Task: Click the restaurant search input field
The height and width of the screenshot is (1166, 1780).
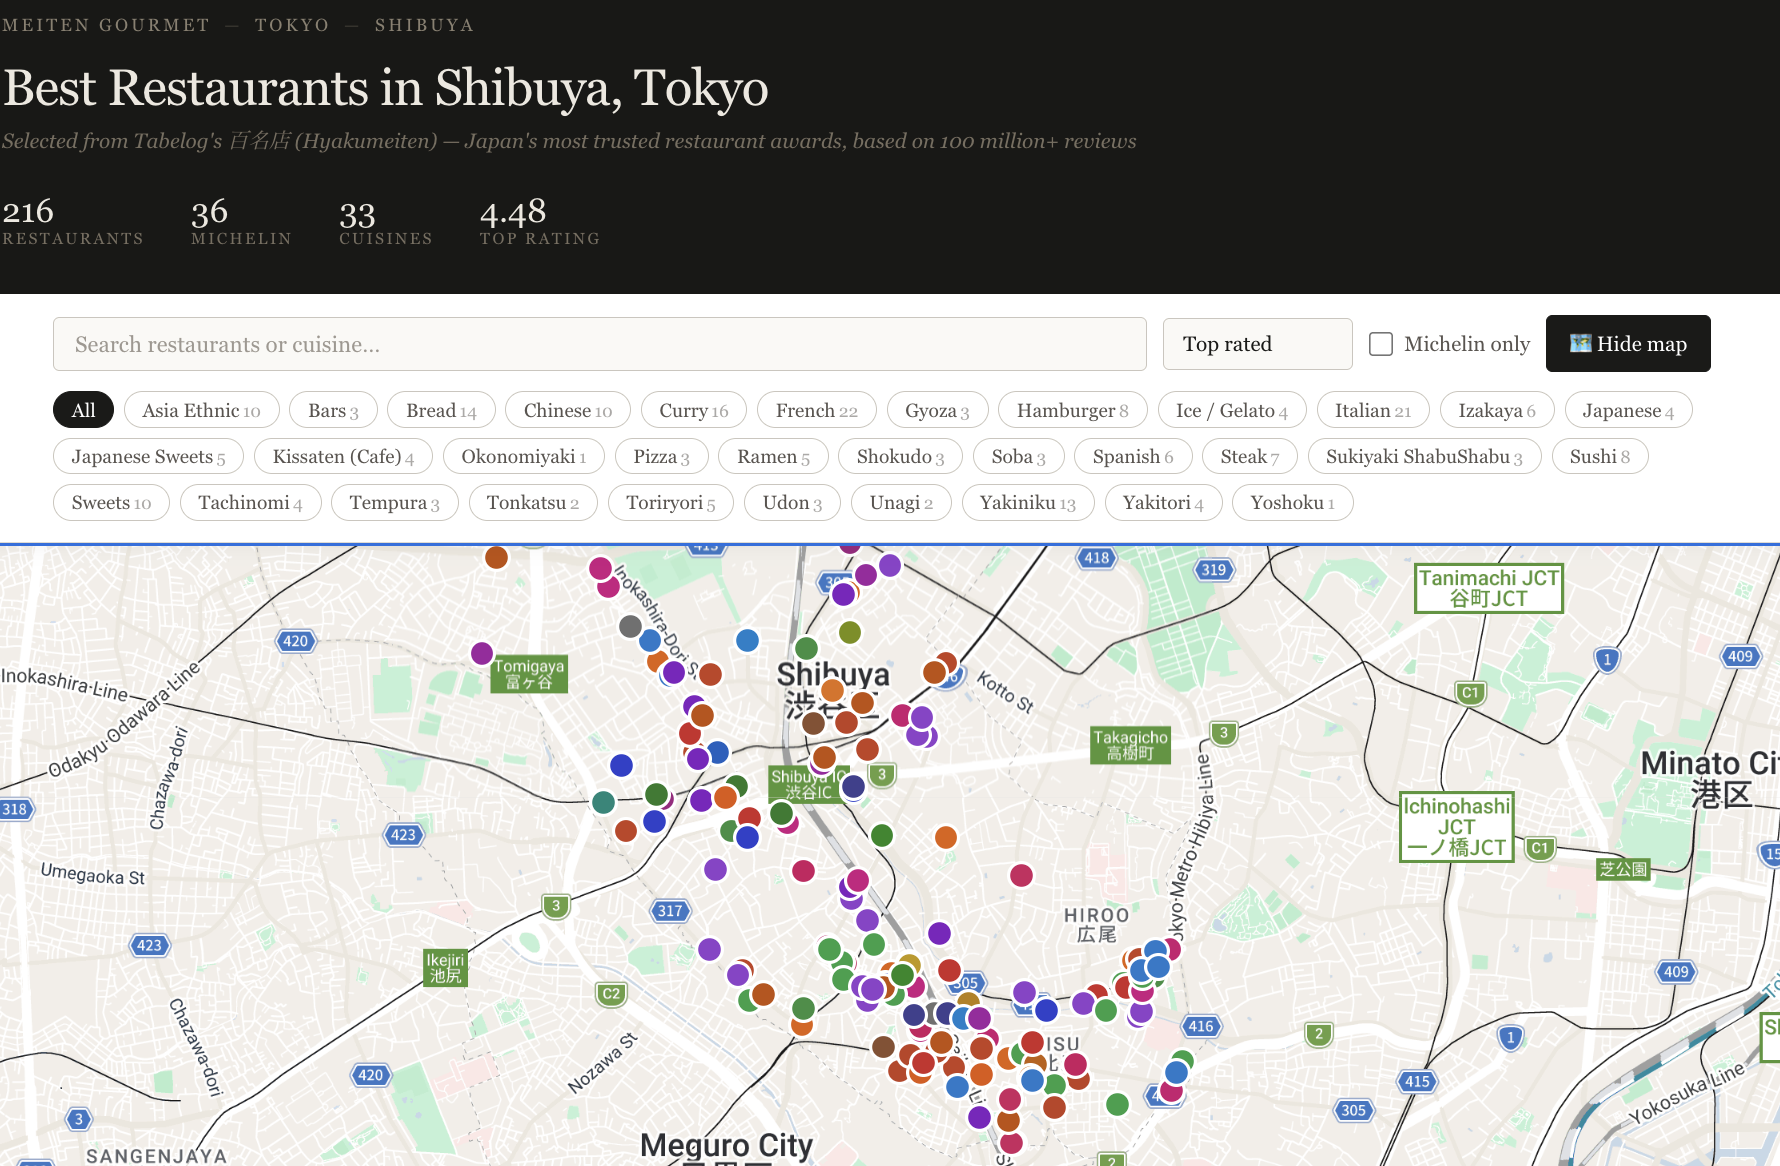Action: click(x=599, y=344)
